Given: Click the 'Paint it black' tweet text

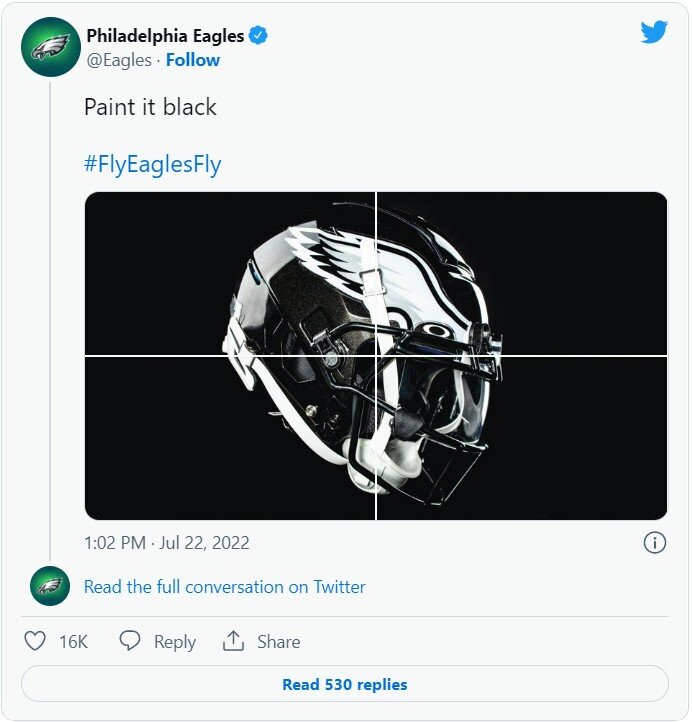Looking at the screenshot, I should 150,107.
